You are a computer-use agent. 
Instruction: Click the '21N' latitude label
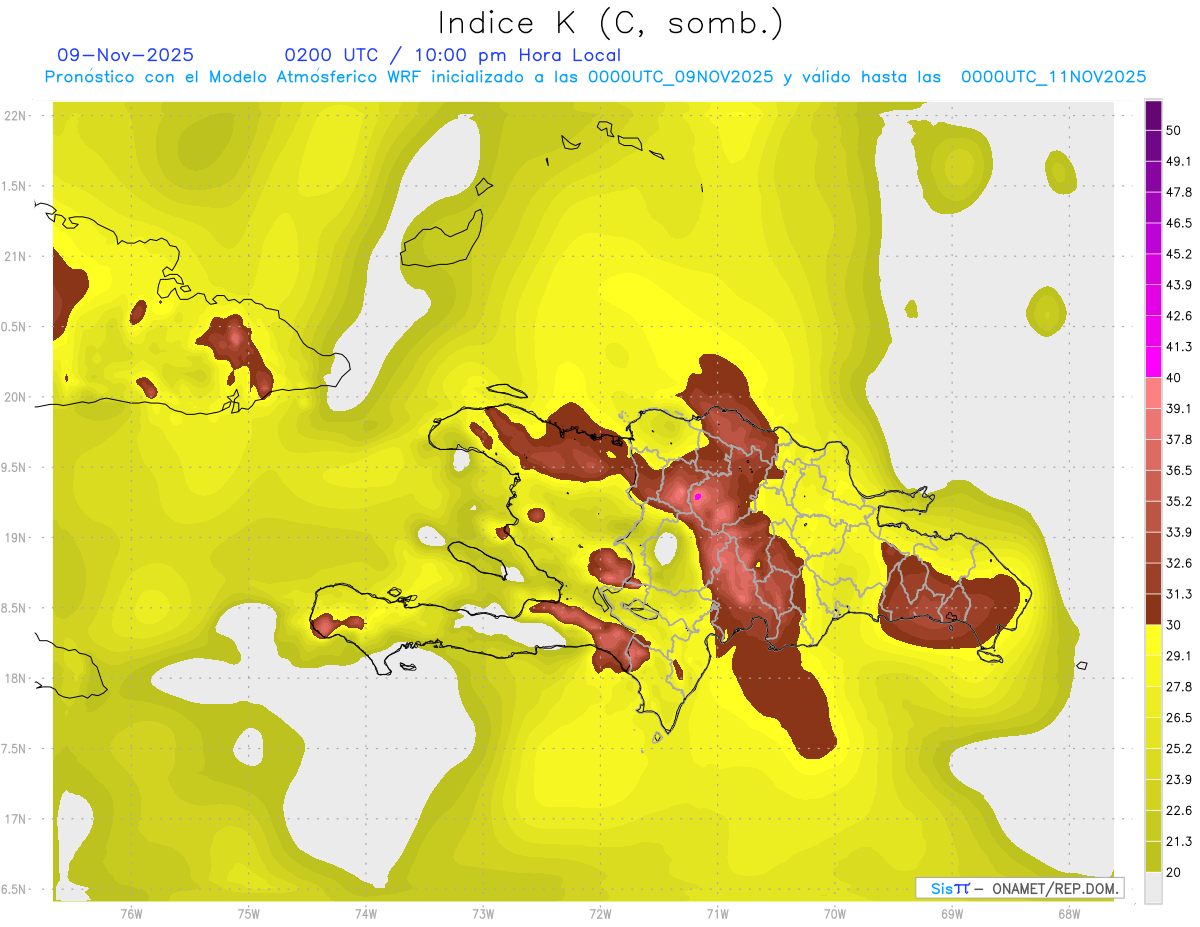click(x=15, y=256)
